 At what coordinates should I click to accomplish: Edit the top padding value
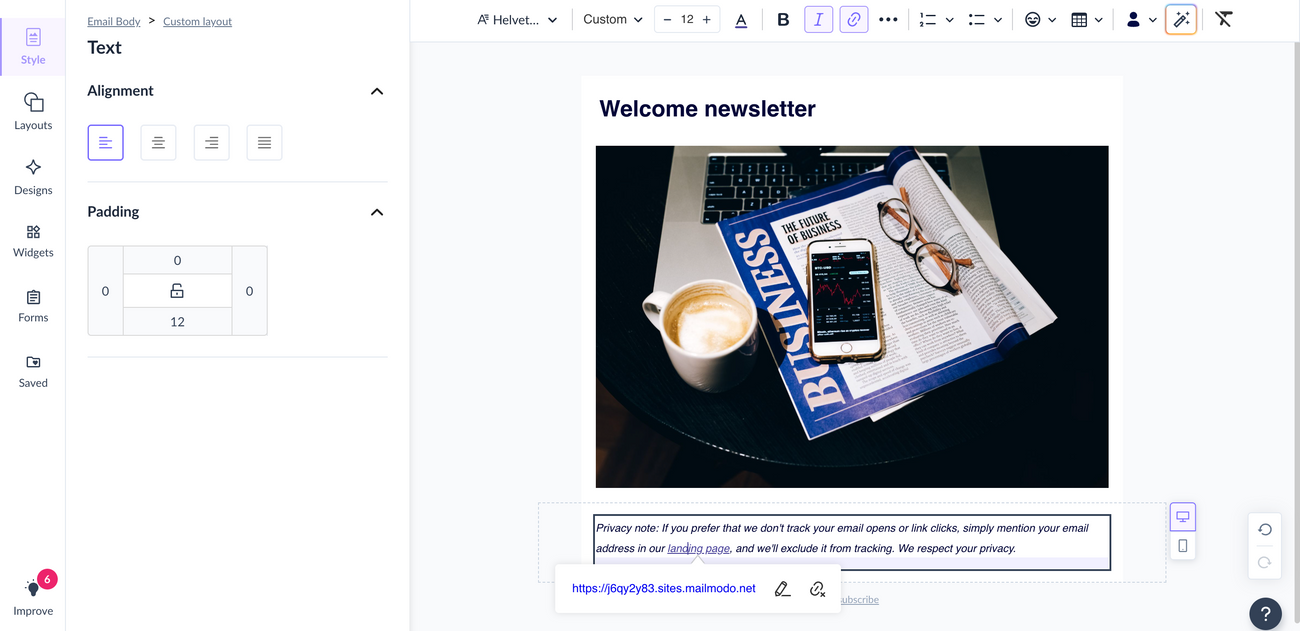coord(177,260)
